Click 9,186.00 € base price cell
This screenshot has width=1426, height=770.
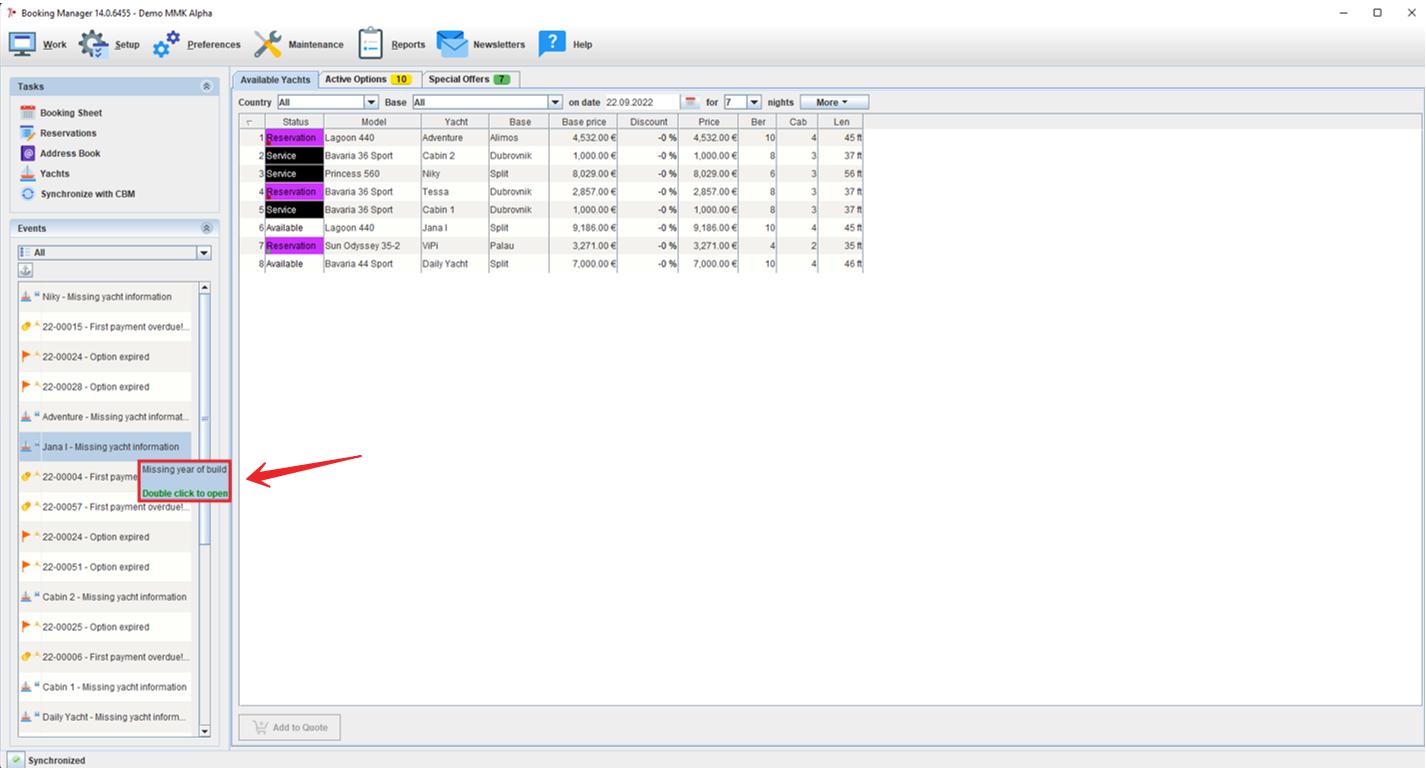[x=583, y=228]
